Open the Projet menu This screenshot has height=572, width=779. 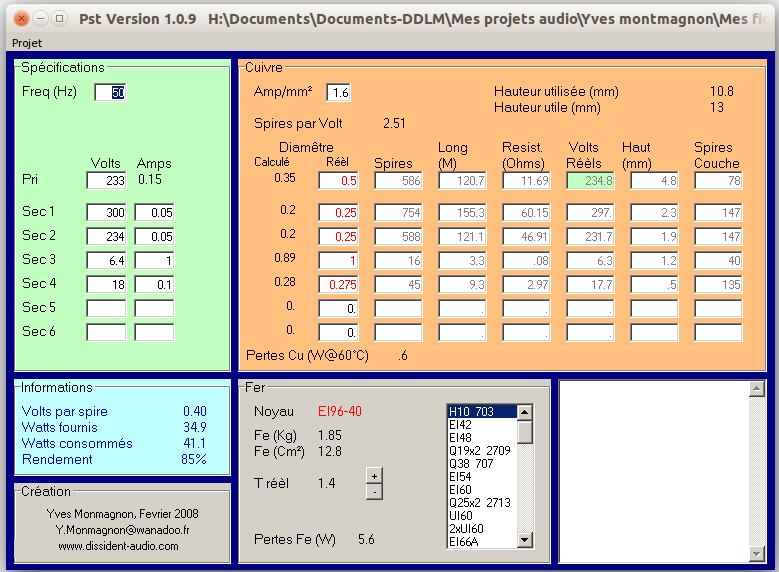point(27,43)
